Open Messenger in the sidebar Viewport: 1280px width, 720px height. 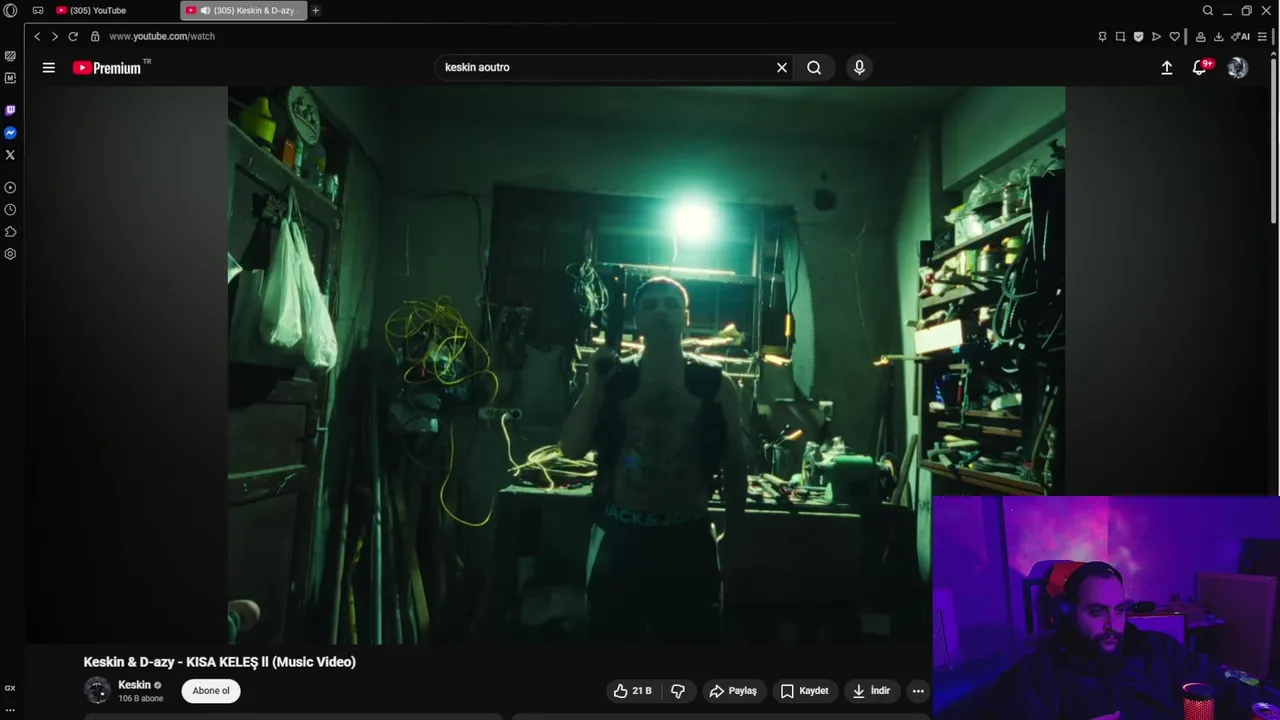click(x=10, y=133)
